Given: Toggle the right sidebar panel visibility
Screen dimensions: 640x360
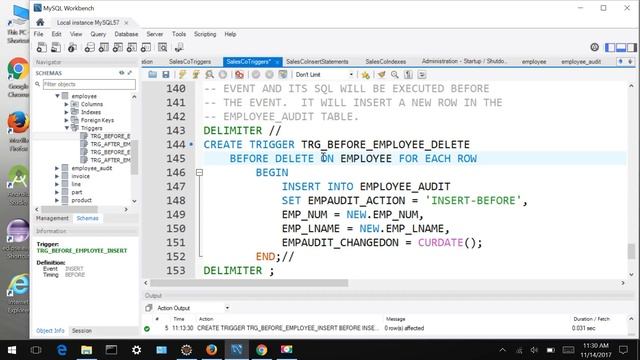Looking at the screenshot, I should [x=632, y=47].
